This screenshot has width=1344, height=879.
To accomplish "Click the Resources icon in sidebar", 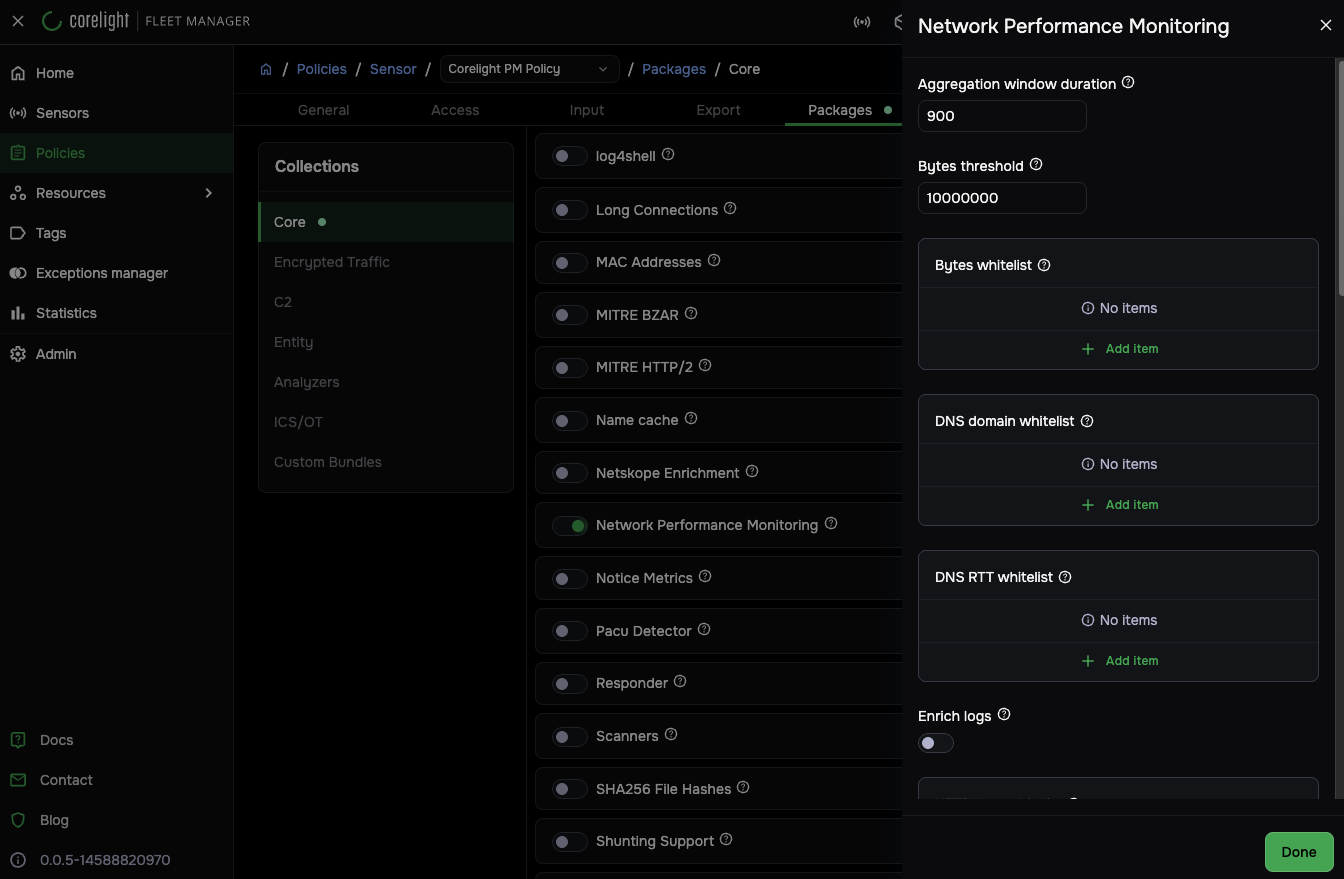I will [18, 193].
